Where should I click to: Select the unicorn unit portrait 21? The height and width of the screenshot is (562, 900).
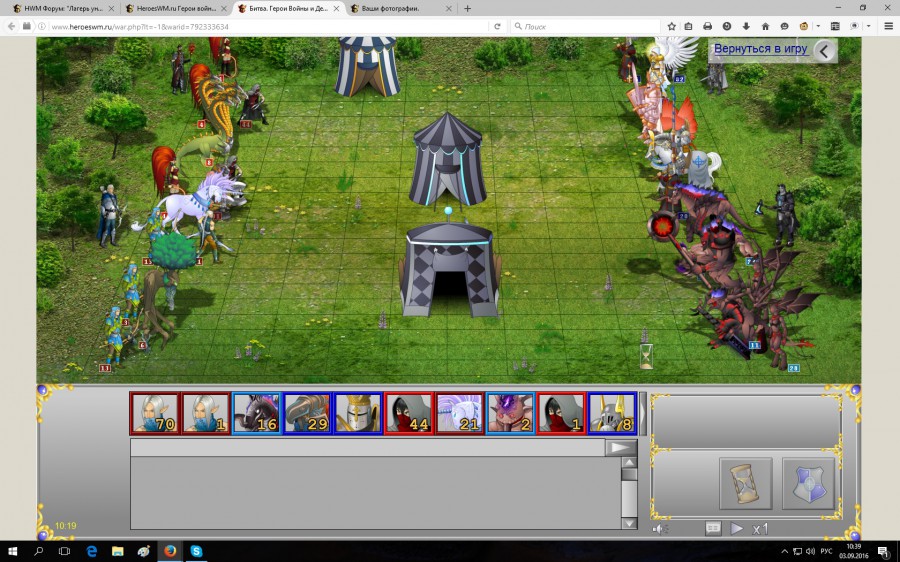pyautogui.click(x=460, y=413)
